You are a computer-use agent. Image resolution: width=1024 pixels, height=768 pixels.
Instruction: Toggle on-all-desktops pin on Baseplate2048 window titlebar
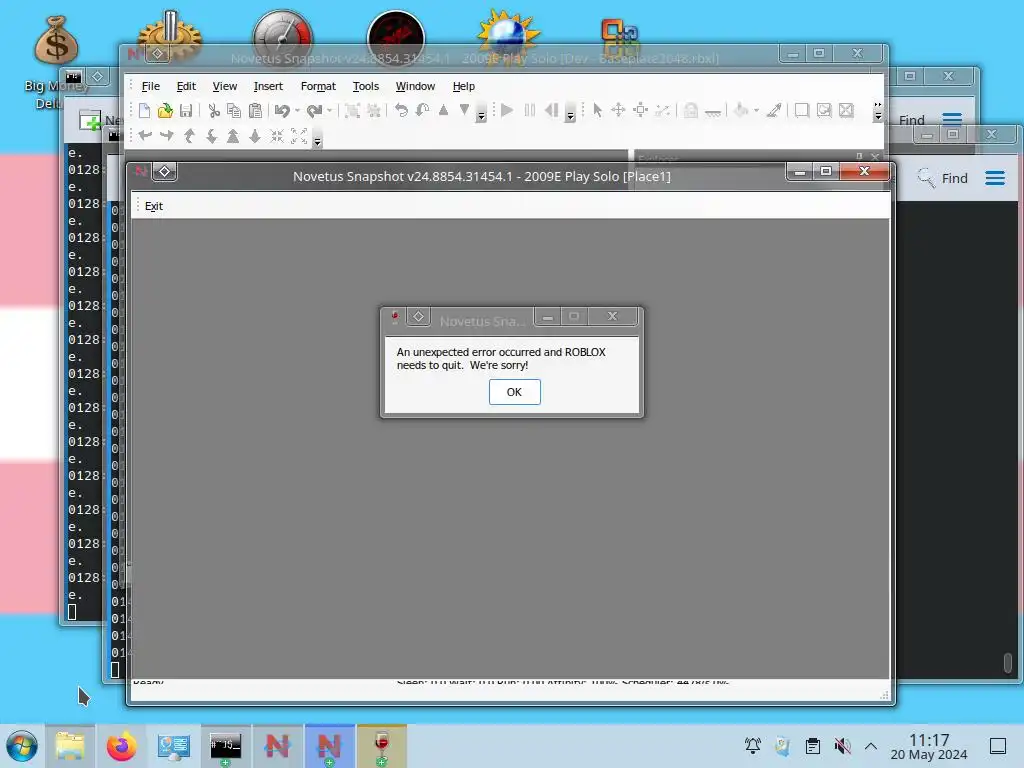click(157, 54)
